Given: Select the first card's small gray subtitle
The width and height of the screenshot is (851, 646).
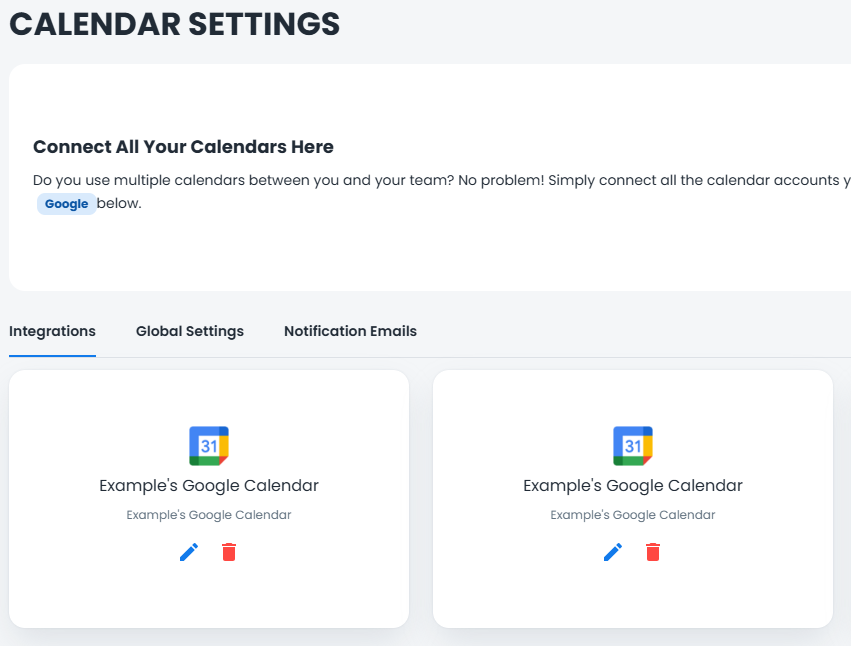Looking at the screenshot, I should [x=209, y=515].
